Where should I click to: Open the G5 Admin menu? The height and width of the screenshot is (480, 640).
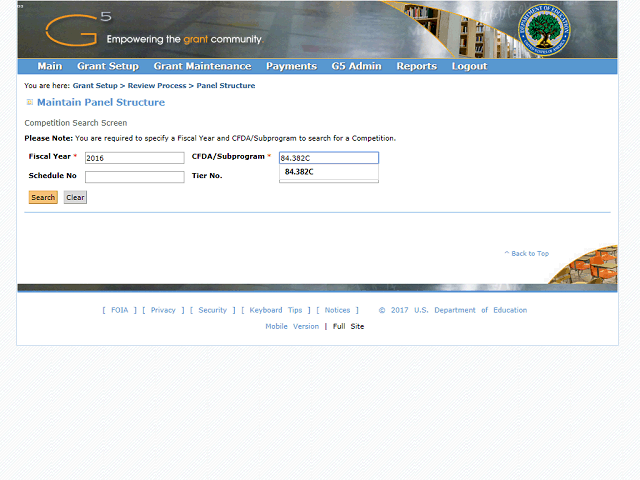click(356, 66)
